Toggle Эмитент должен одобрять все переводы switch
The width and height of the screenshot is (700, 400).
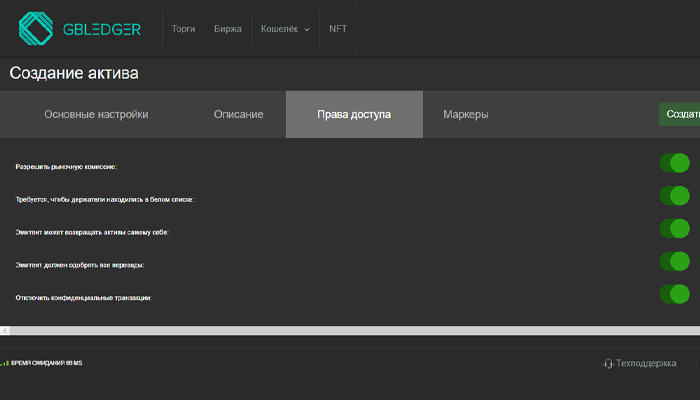[675, 261]
